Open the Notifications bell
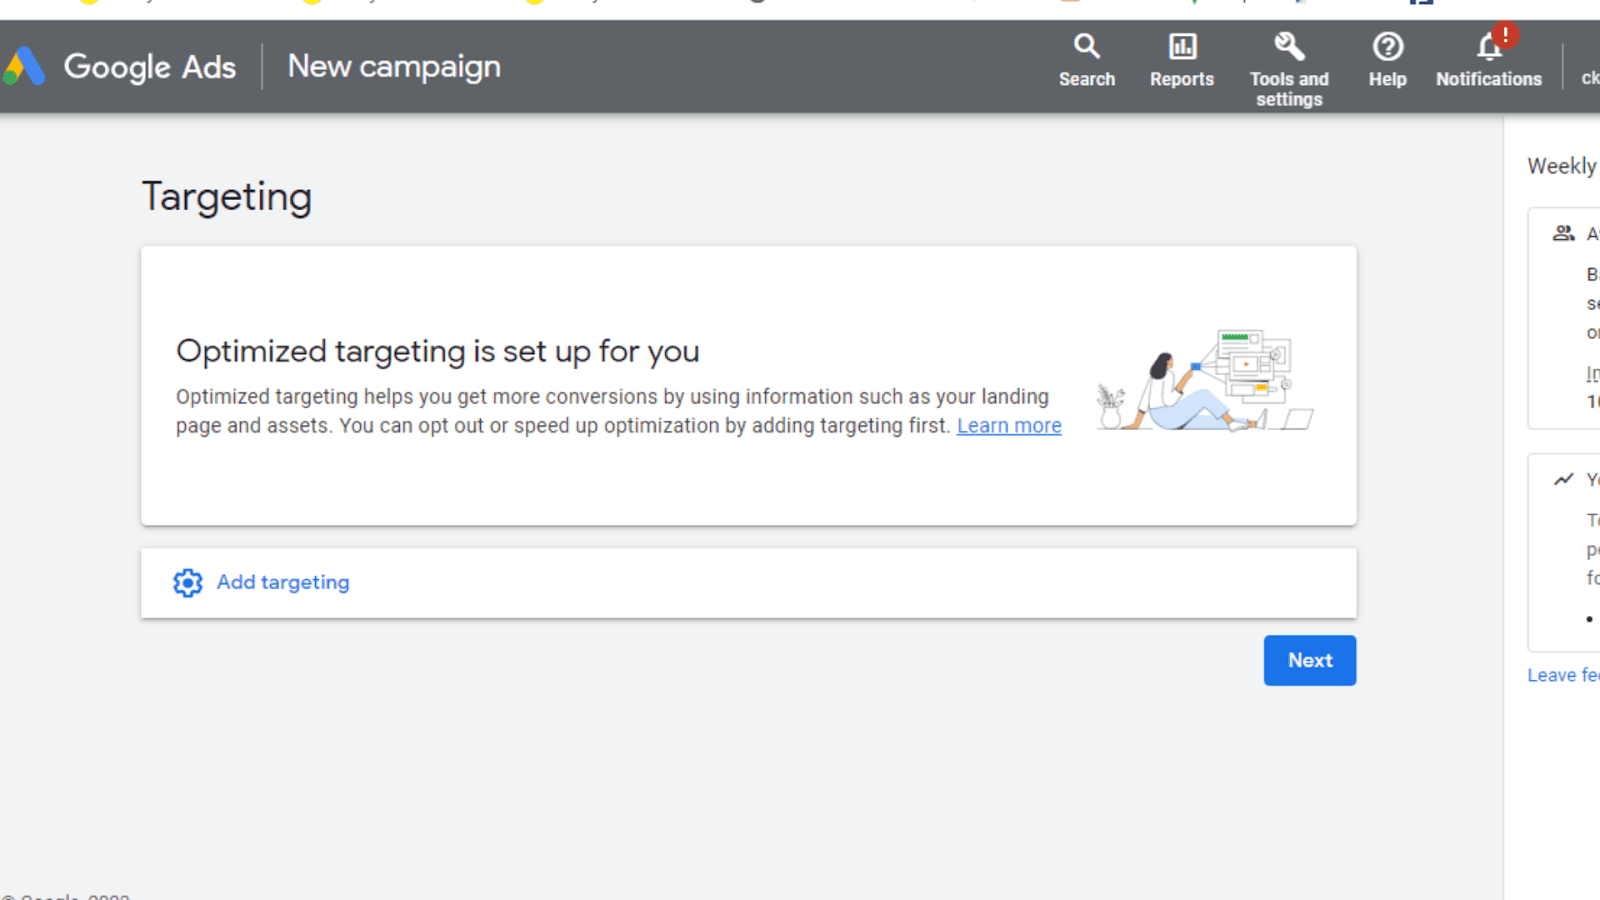The width and height of the screenshot is (1600, 900). click(x=1488, y=48)
